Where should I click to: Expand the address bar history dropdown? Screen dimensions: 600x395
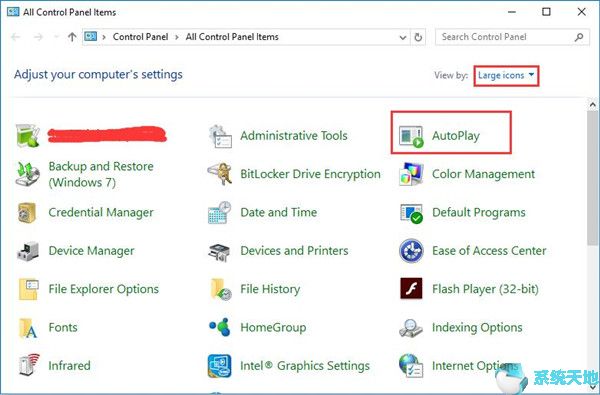click(403, 37)
